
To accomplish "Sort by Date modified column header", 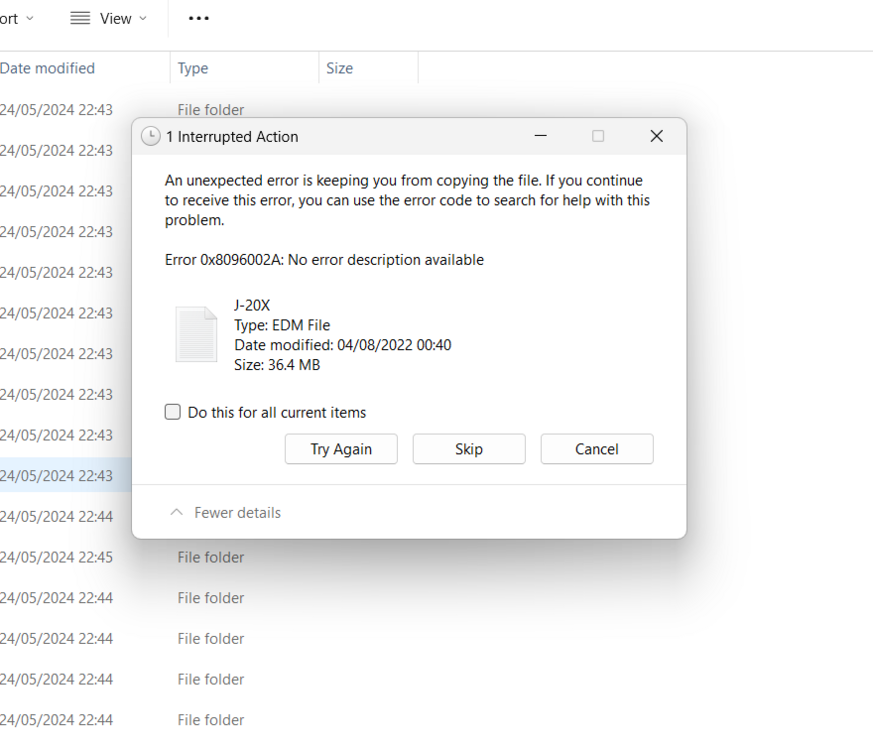I will pyautogui.click(x=48, y=68).
